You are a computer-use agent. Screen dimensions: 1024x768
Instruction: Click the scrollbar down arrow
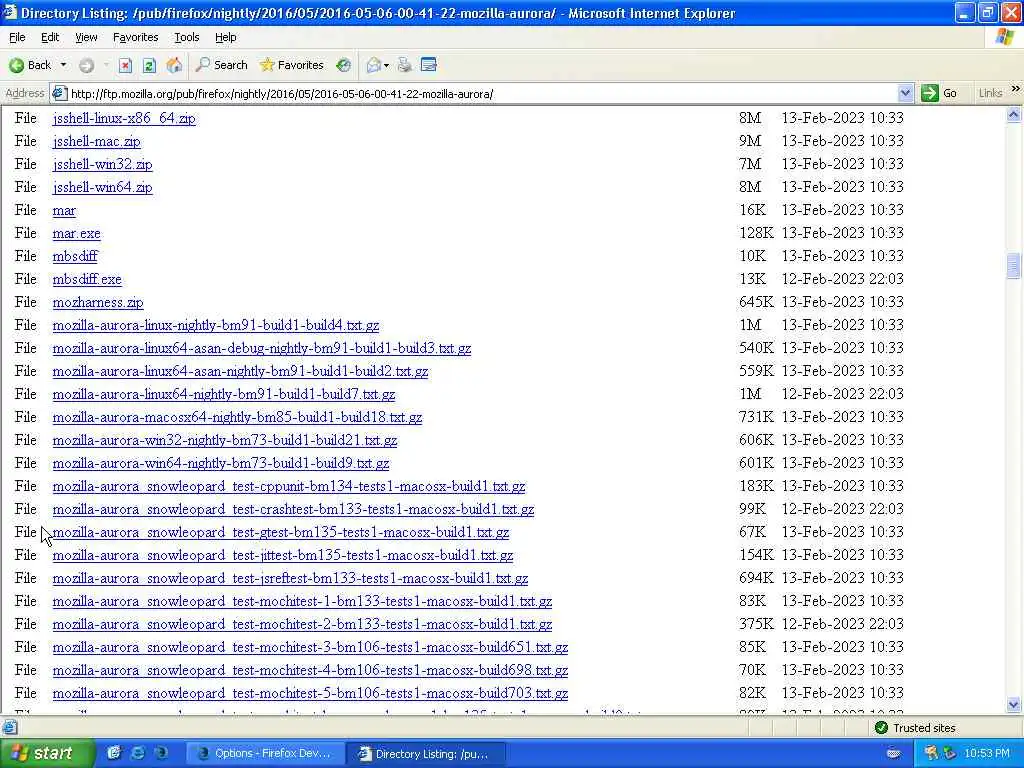tap(1014, 705)
